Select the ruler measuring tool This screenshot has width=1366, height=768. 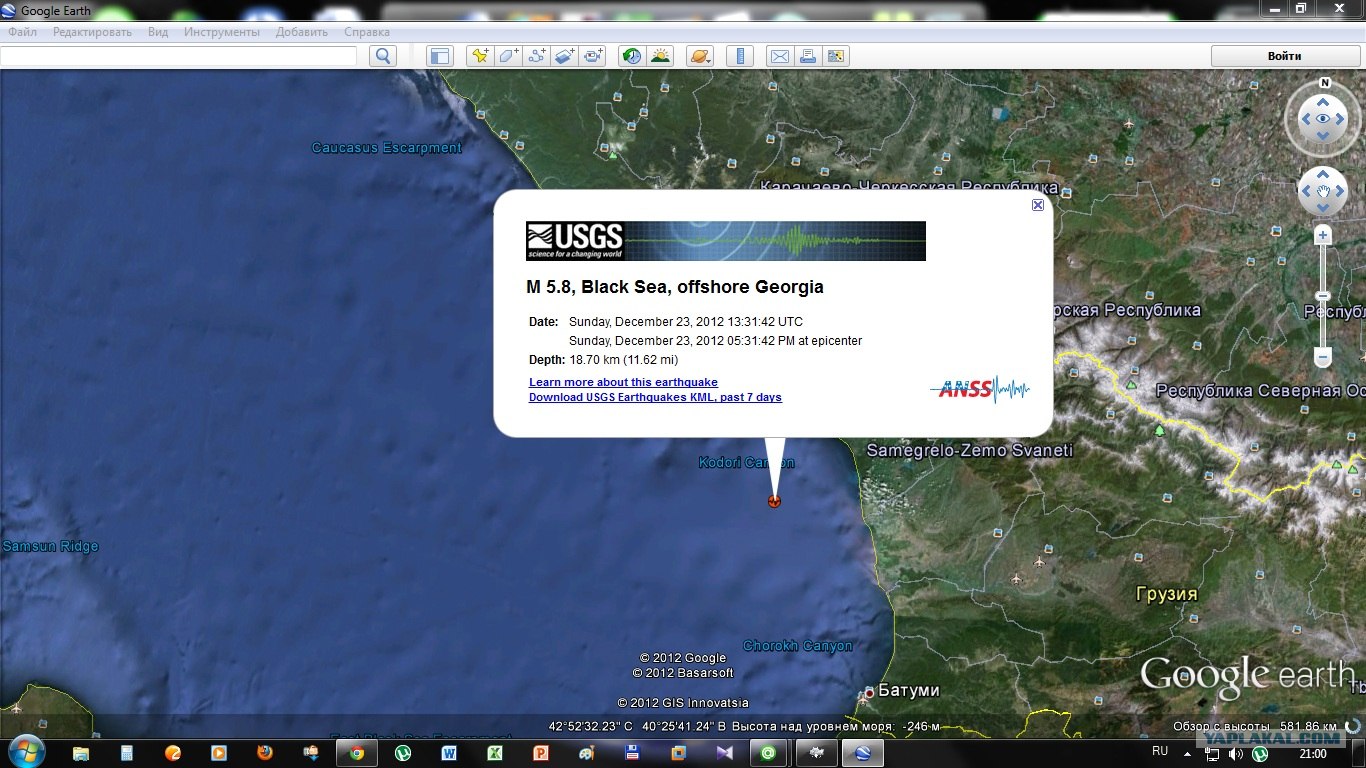point(740,56)
